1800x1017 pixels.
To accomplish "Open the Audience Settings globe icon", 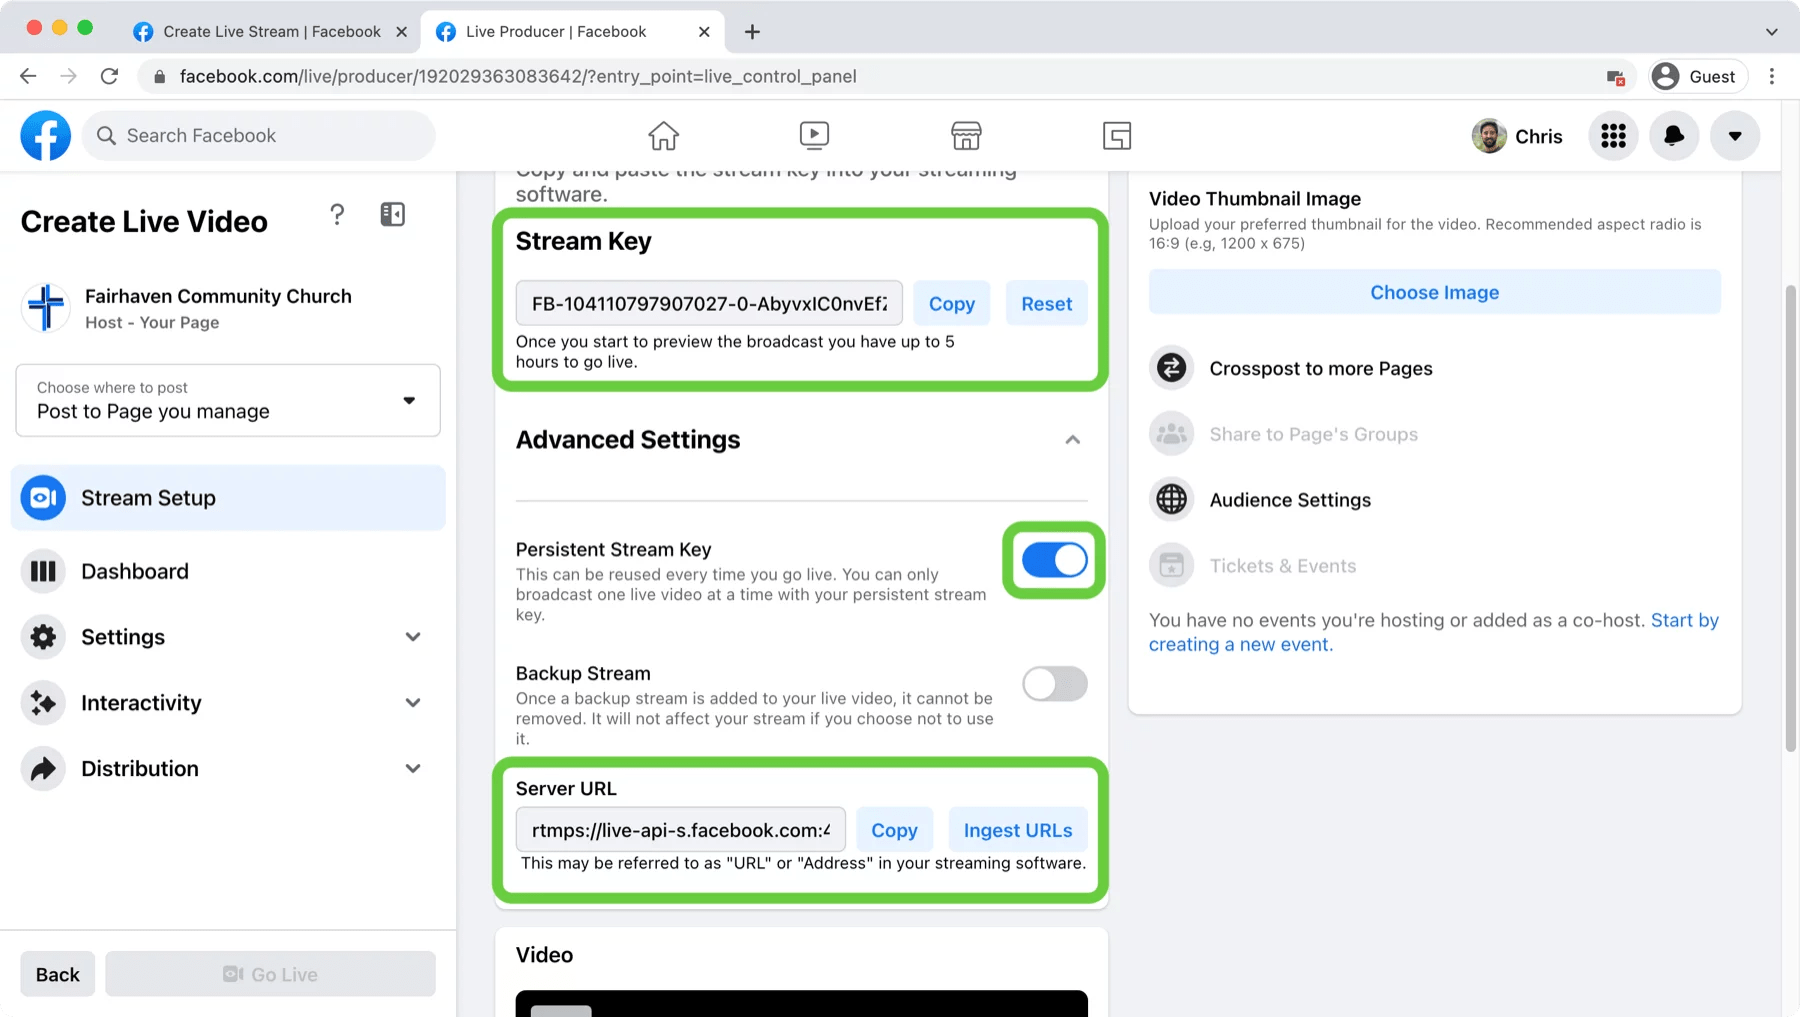I will pos(1170,499).
